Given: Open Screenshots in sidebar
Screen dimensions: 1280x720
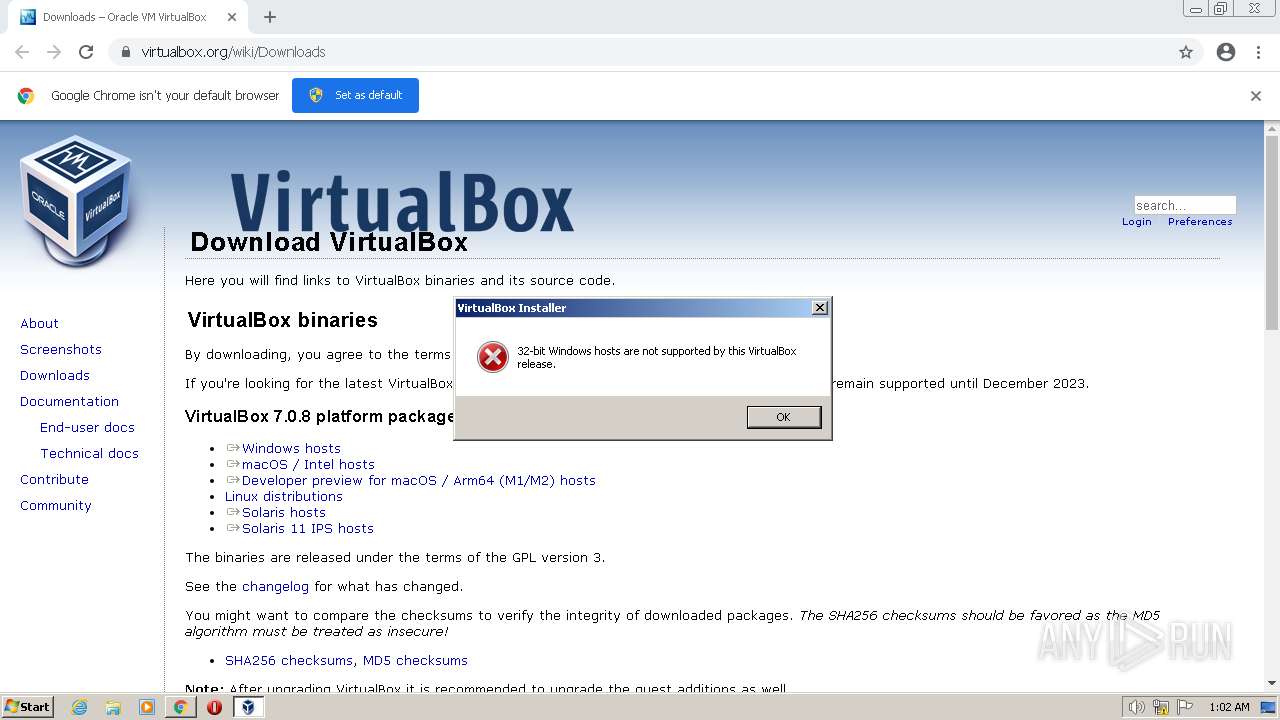Looking at the screenshot, I should (x=61, y=349).
